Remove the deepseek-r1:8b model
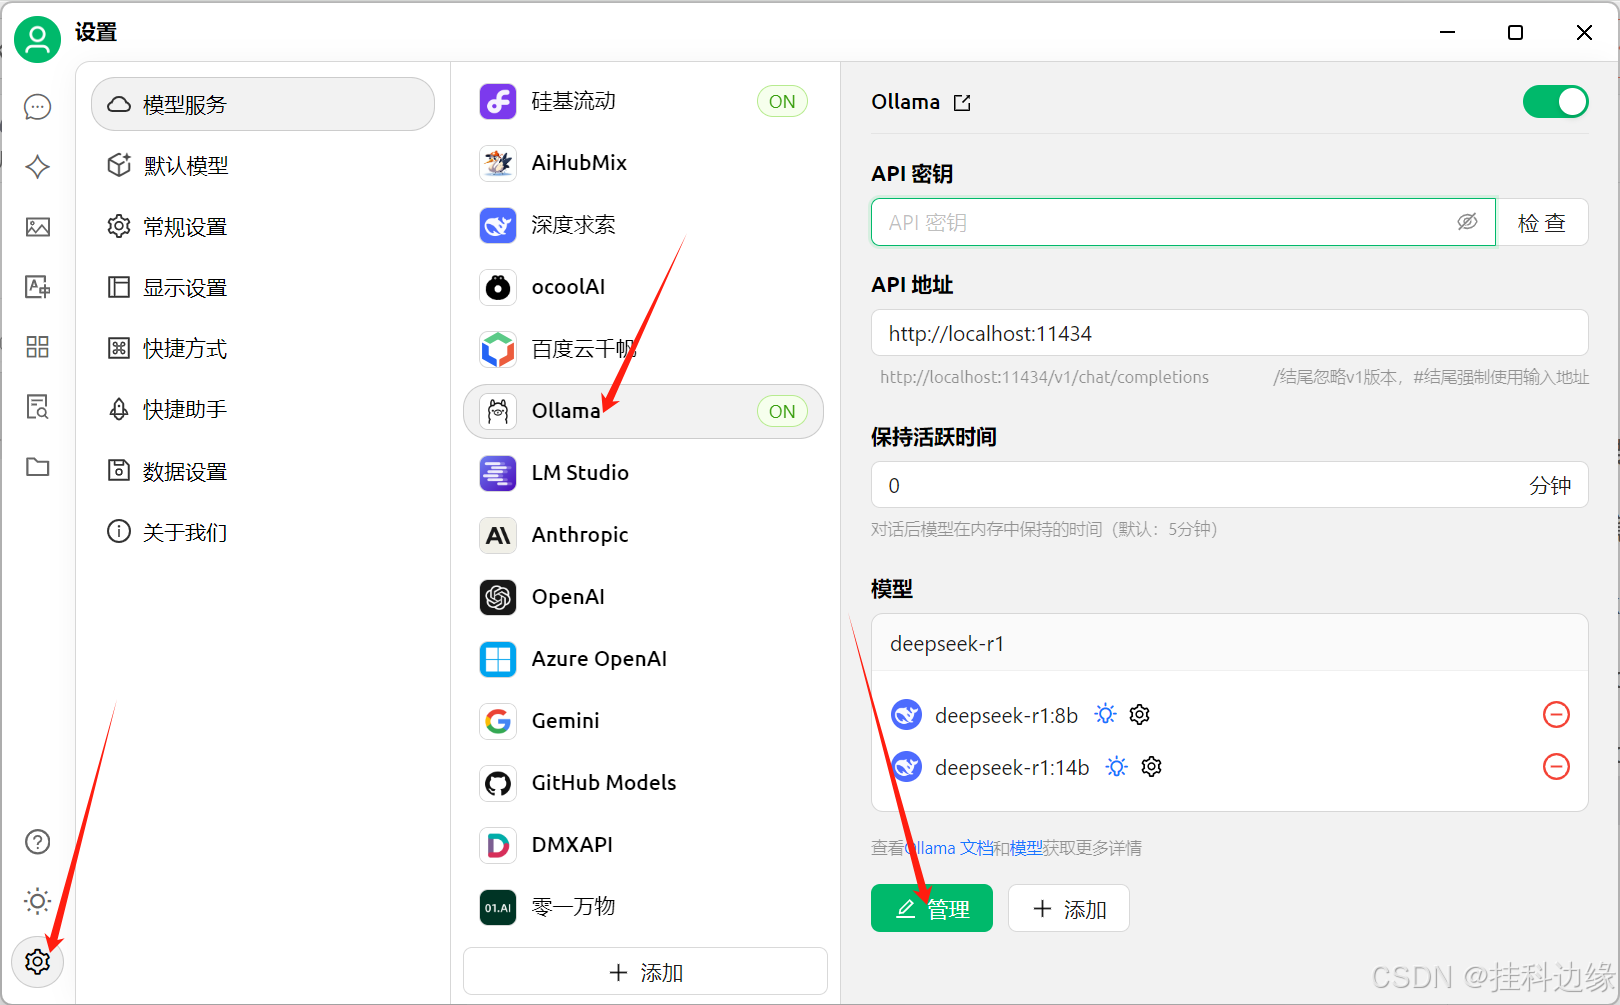 pyautogui.click(x=1557, y=715)
